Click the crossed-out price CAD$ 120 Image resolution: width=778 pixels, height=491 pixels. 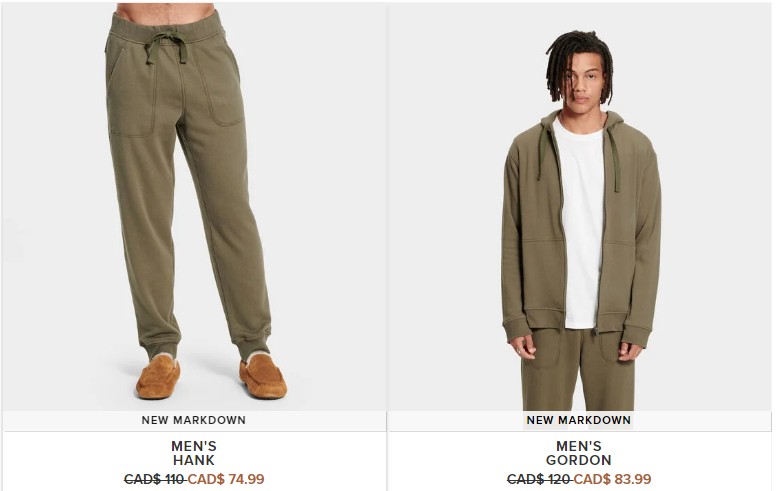click(538, 479)
